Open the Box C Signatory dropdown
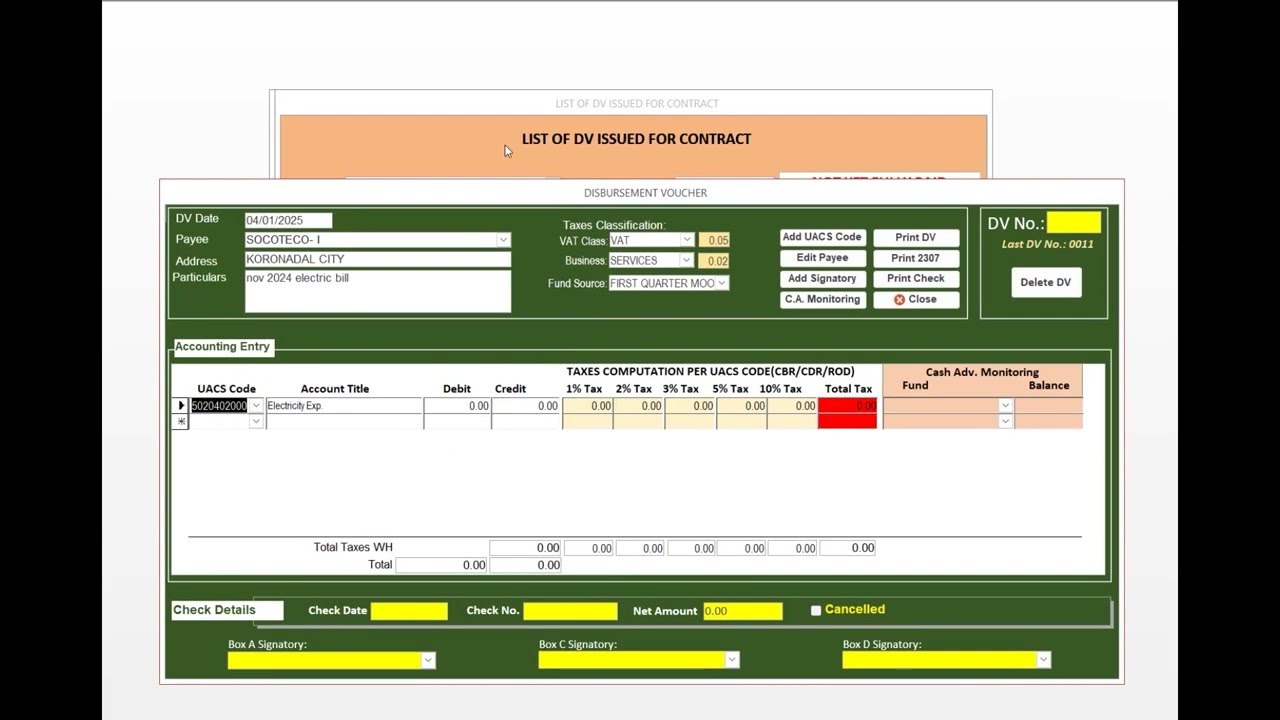1280x720 pixels. 732,660
